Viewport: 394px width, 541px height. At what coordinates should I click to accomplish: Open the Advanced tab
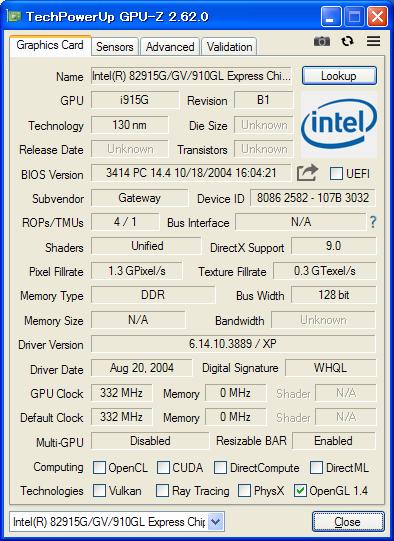(x=170, y=47)
